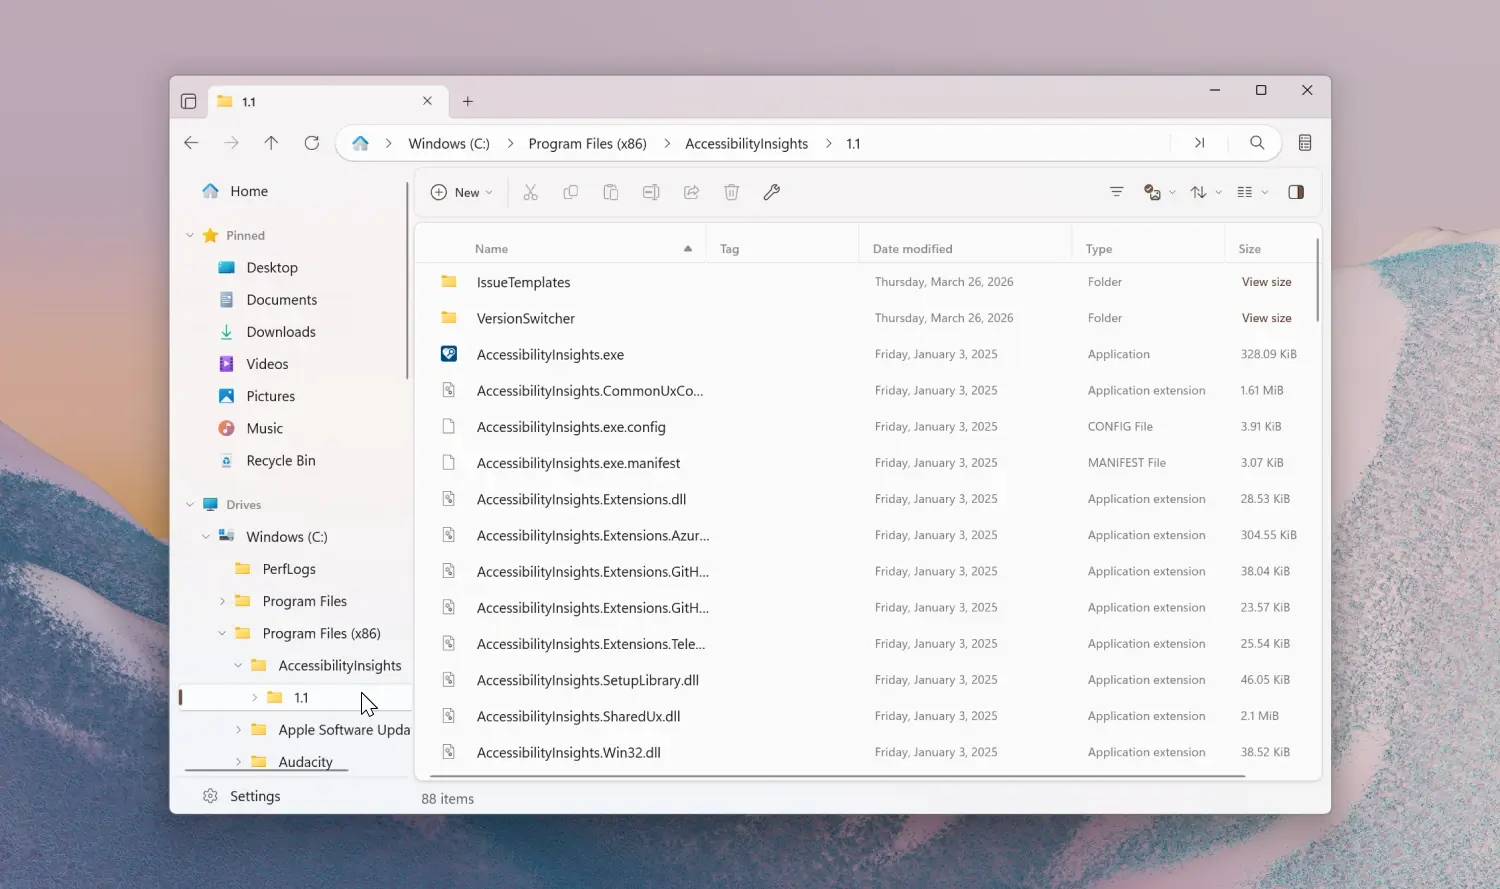Open the second icon's dropdown left of Sort
1500x889 pixels.
(1160, 192)
